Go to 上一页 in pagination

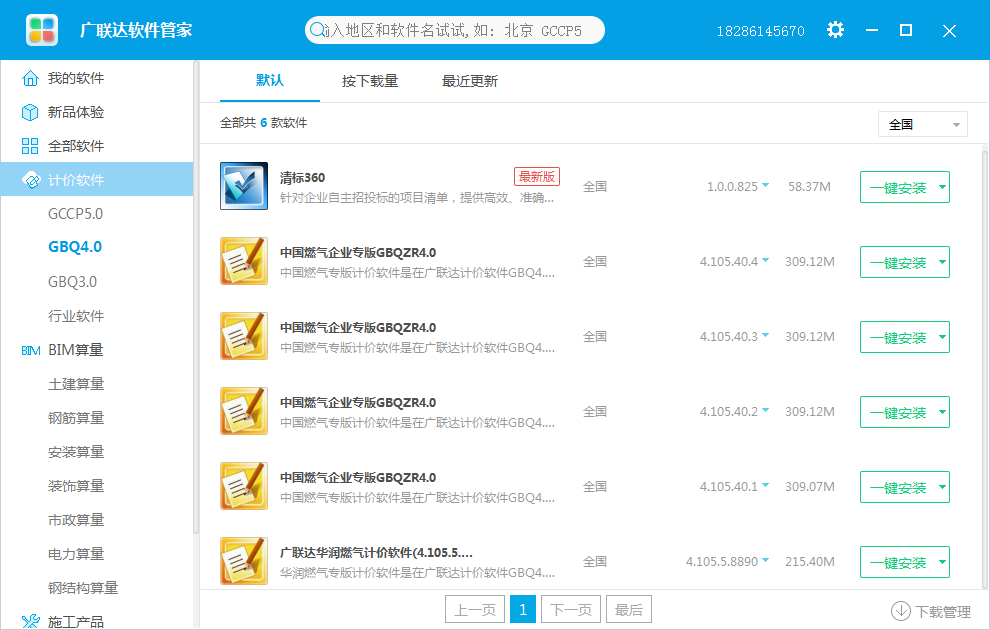[475, 609]
